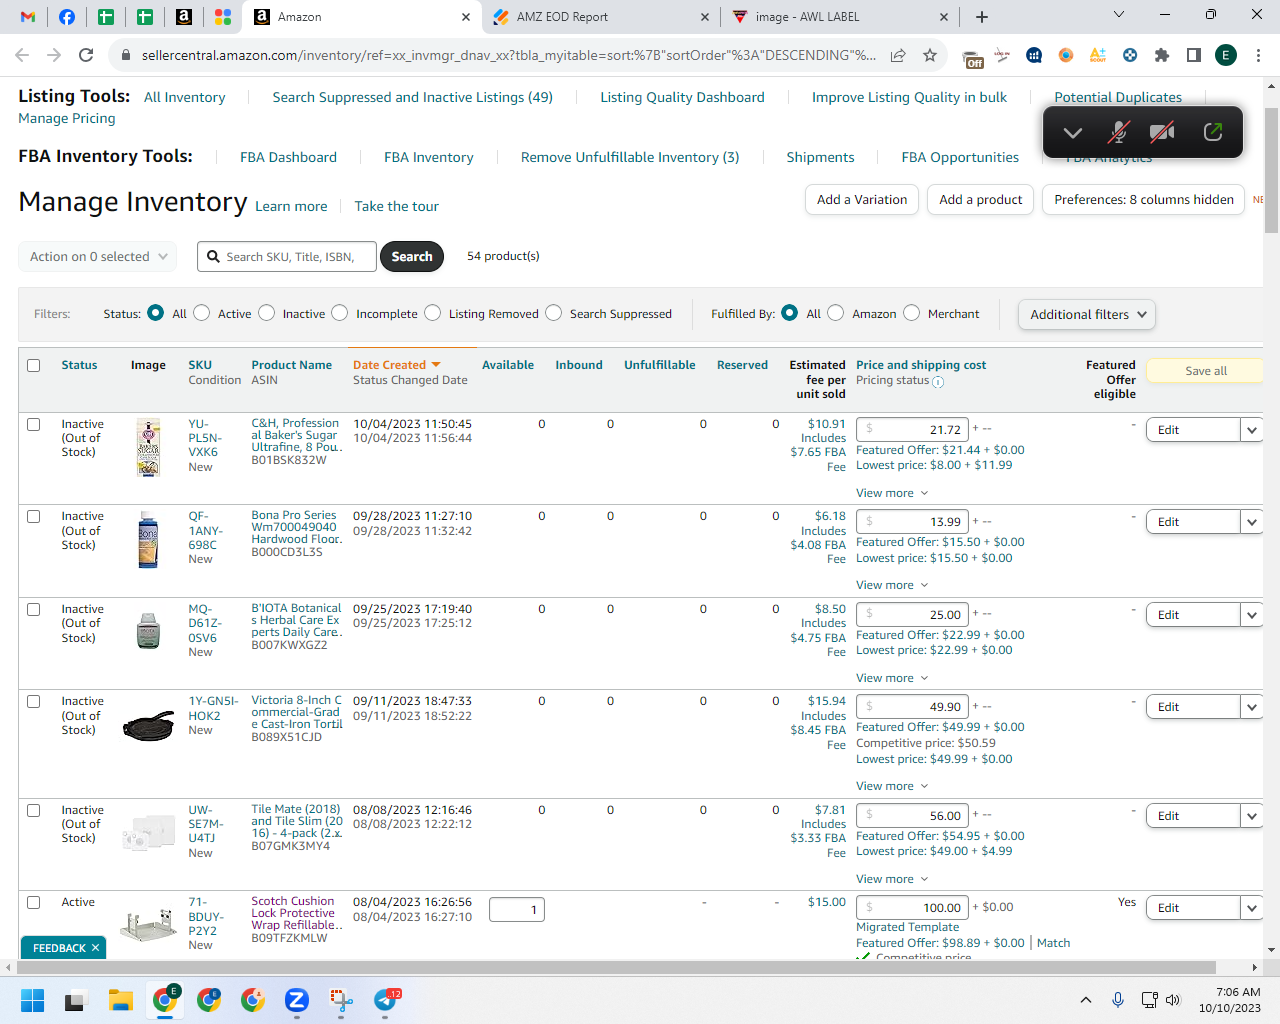Click Add a product
The image size is (1280, 1024).
981,200
